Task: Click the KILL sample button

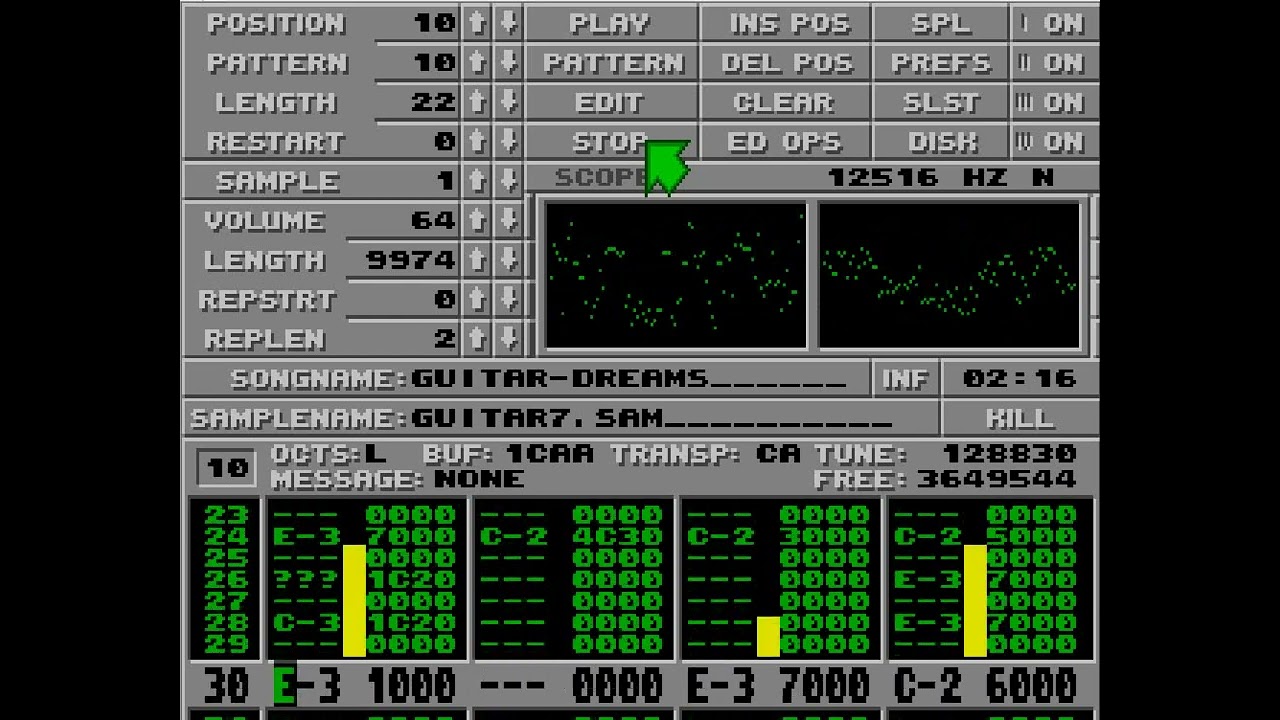Action: [x=1019, y=418]
